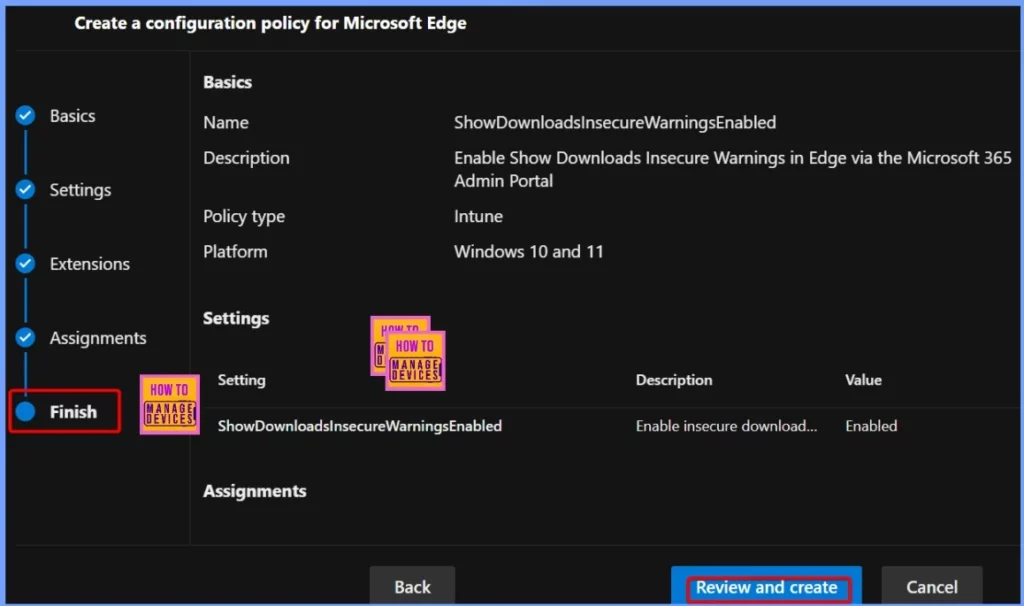Click the 'Create a configuration policy' title

[270, 23]
